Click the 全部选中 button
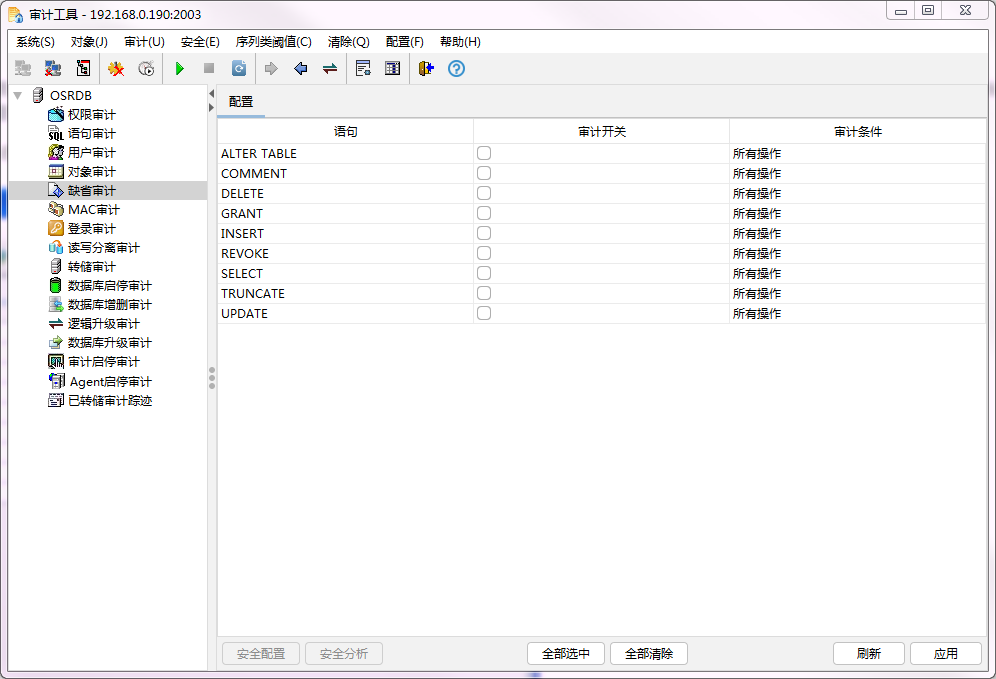This screenshot has width=996, height=679. pyautogui.click(x=565, y=653)
